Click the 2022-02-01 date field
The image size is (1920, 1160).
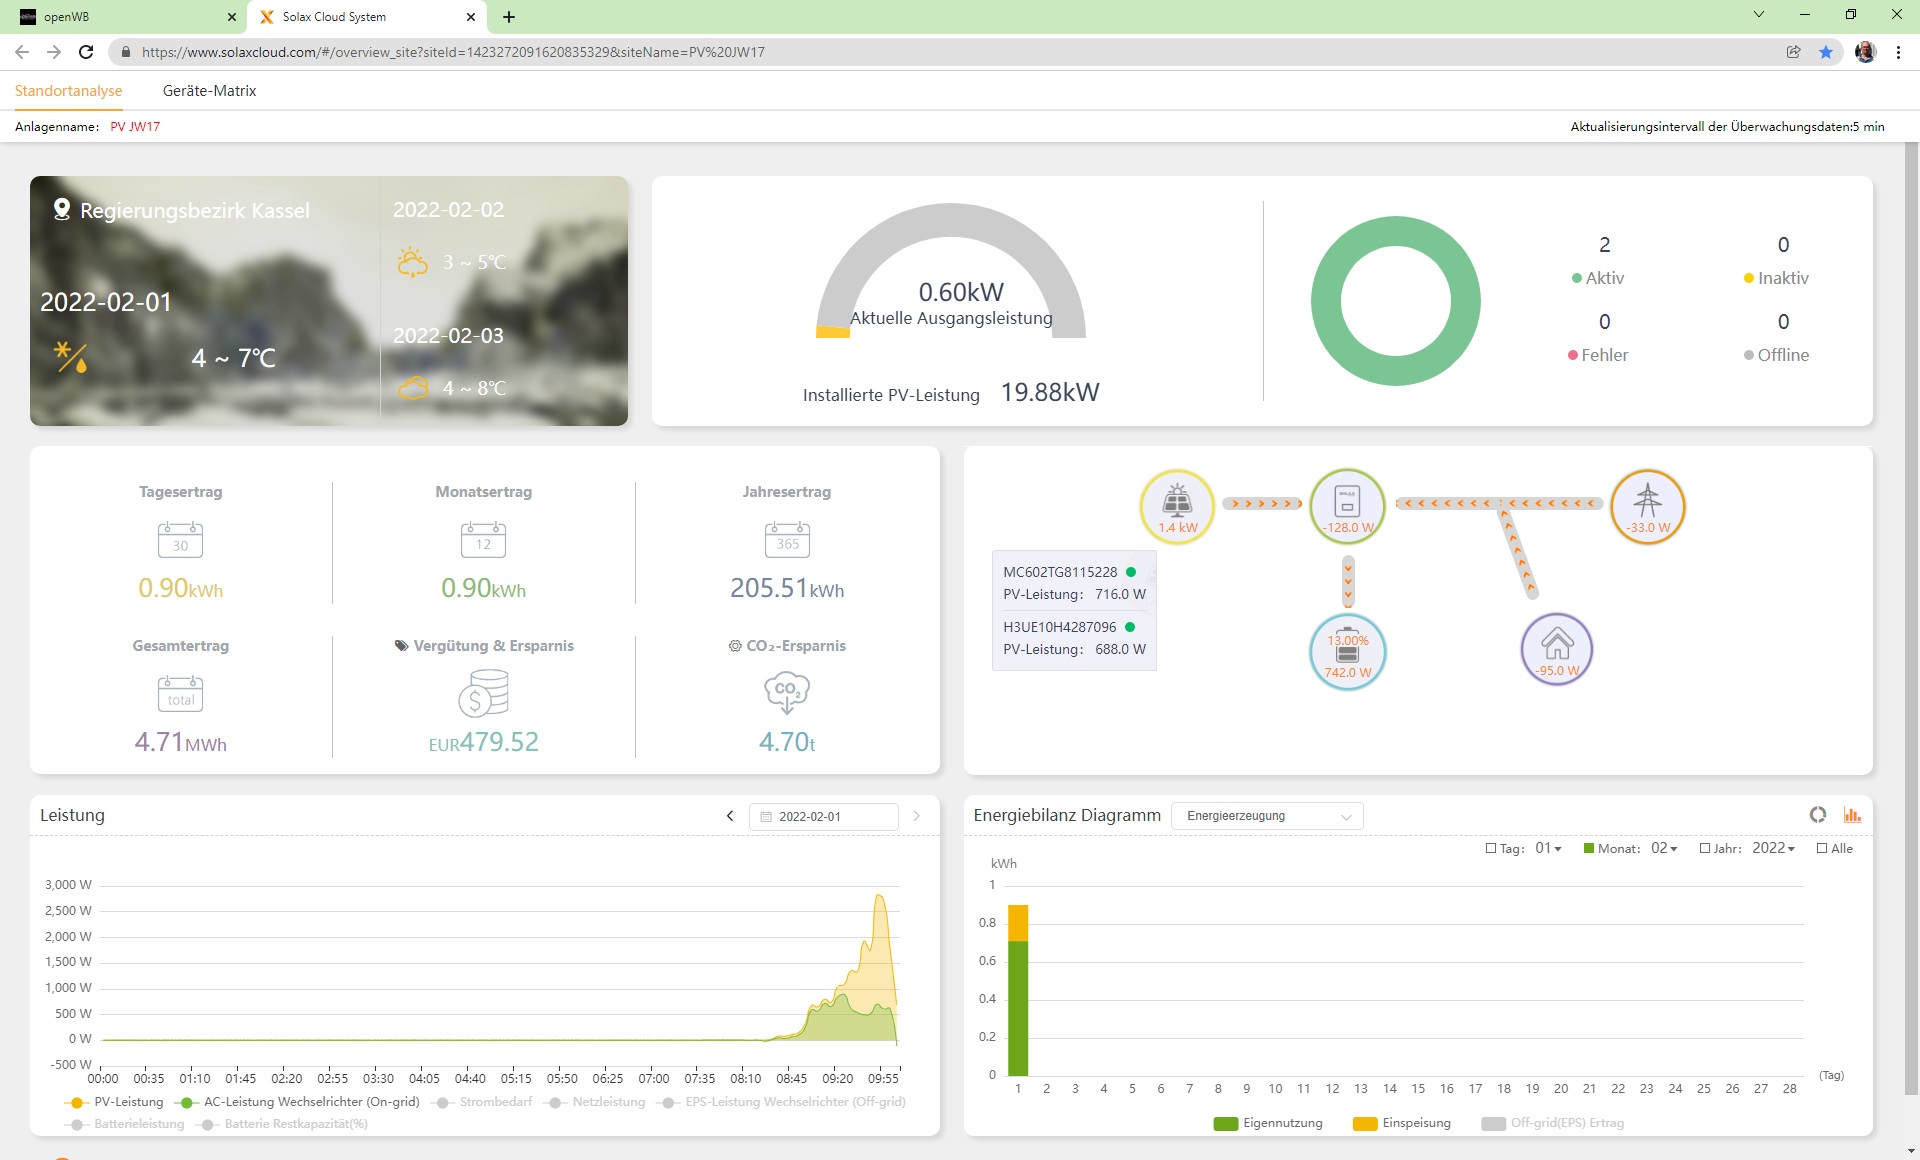coord(822,816)
